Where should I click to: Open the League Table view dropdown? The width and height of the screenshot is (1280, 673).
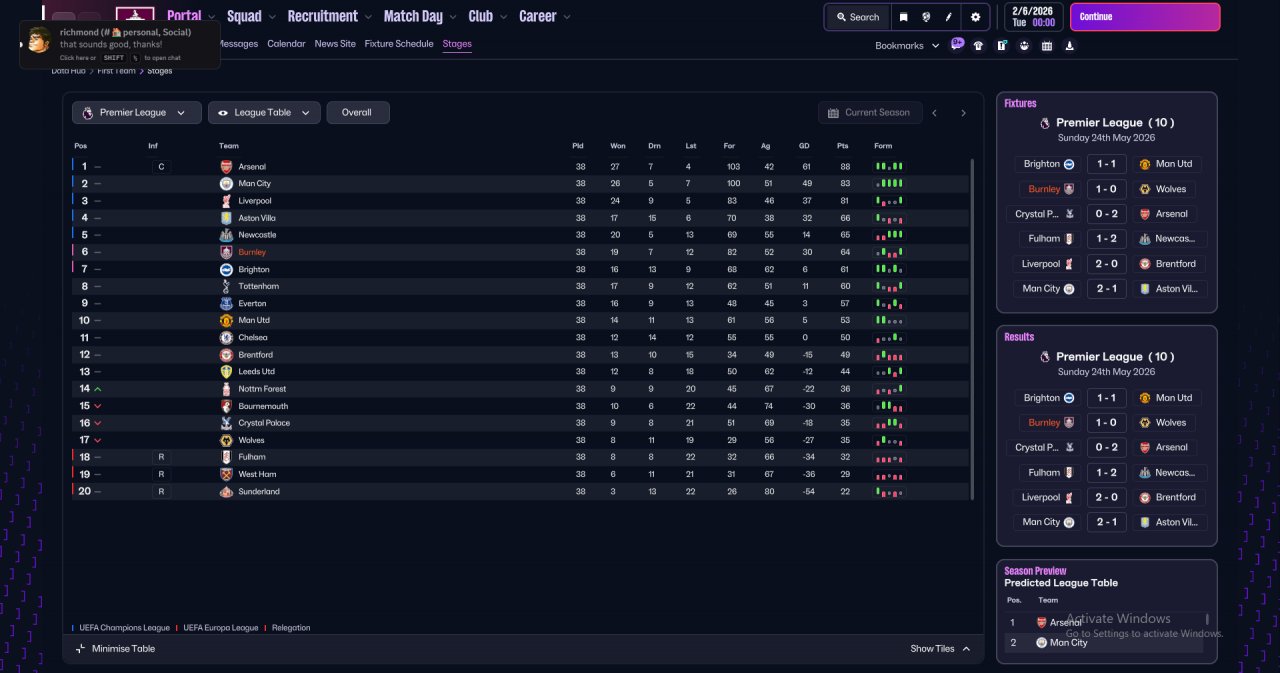click(x=265, y=113)
